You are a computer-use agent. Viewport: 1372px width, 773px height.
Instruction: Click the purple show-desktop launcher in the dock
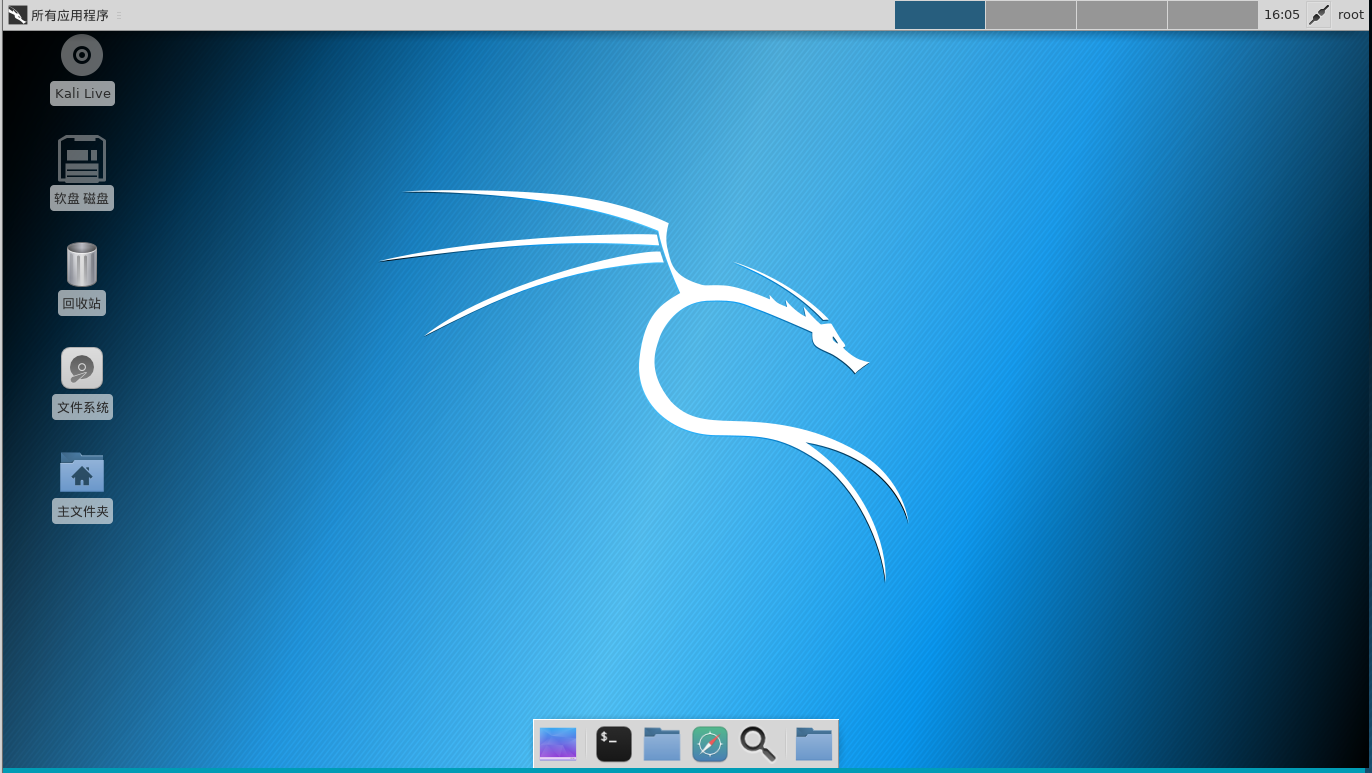[x=557, y=743]
